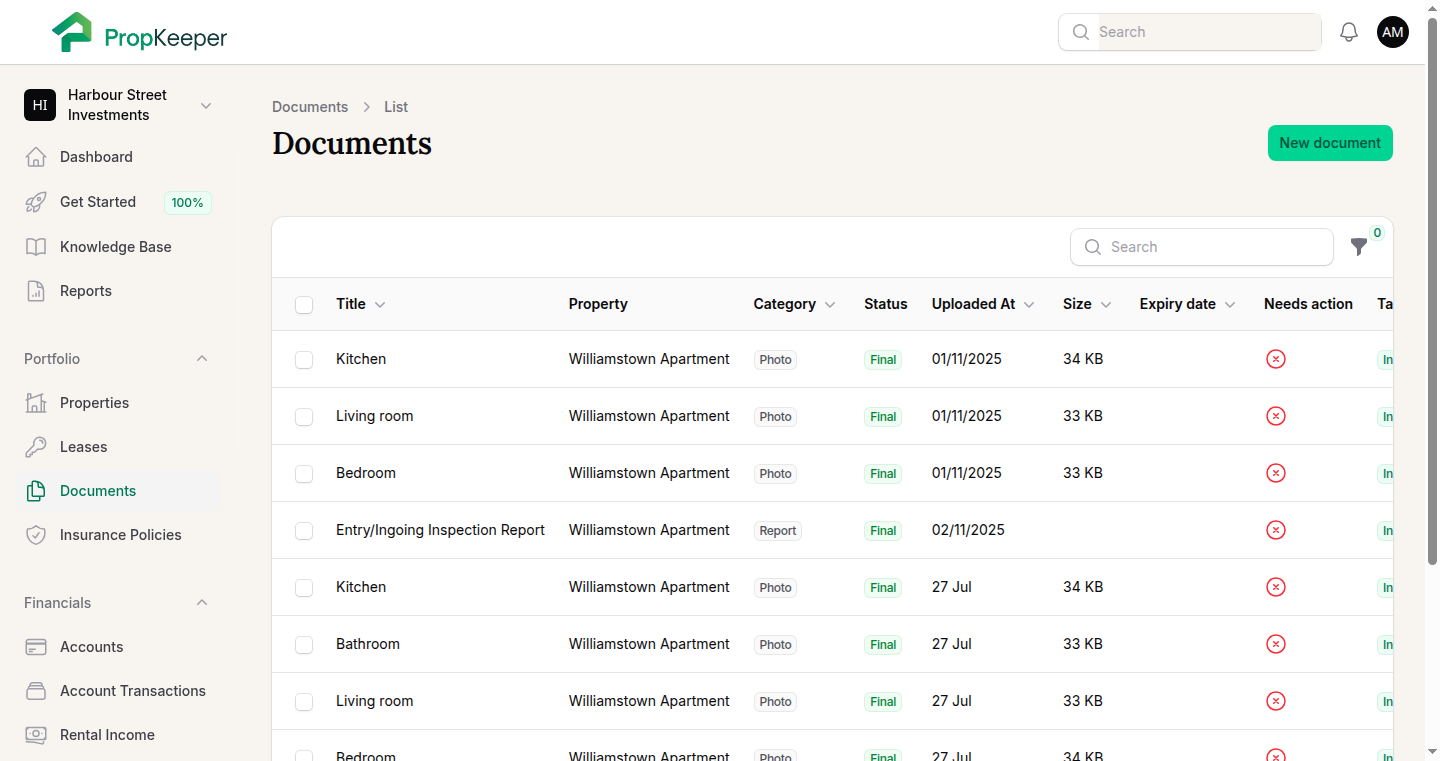Click the Account Transactions stack icon
This screenshot has height=761, width=1440.
36,691
